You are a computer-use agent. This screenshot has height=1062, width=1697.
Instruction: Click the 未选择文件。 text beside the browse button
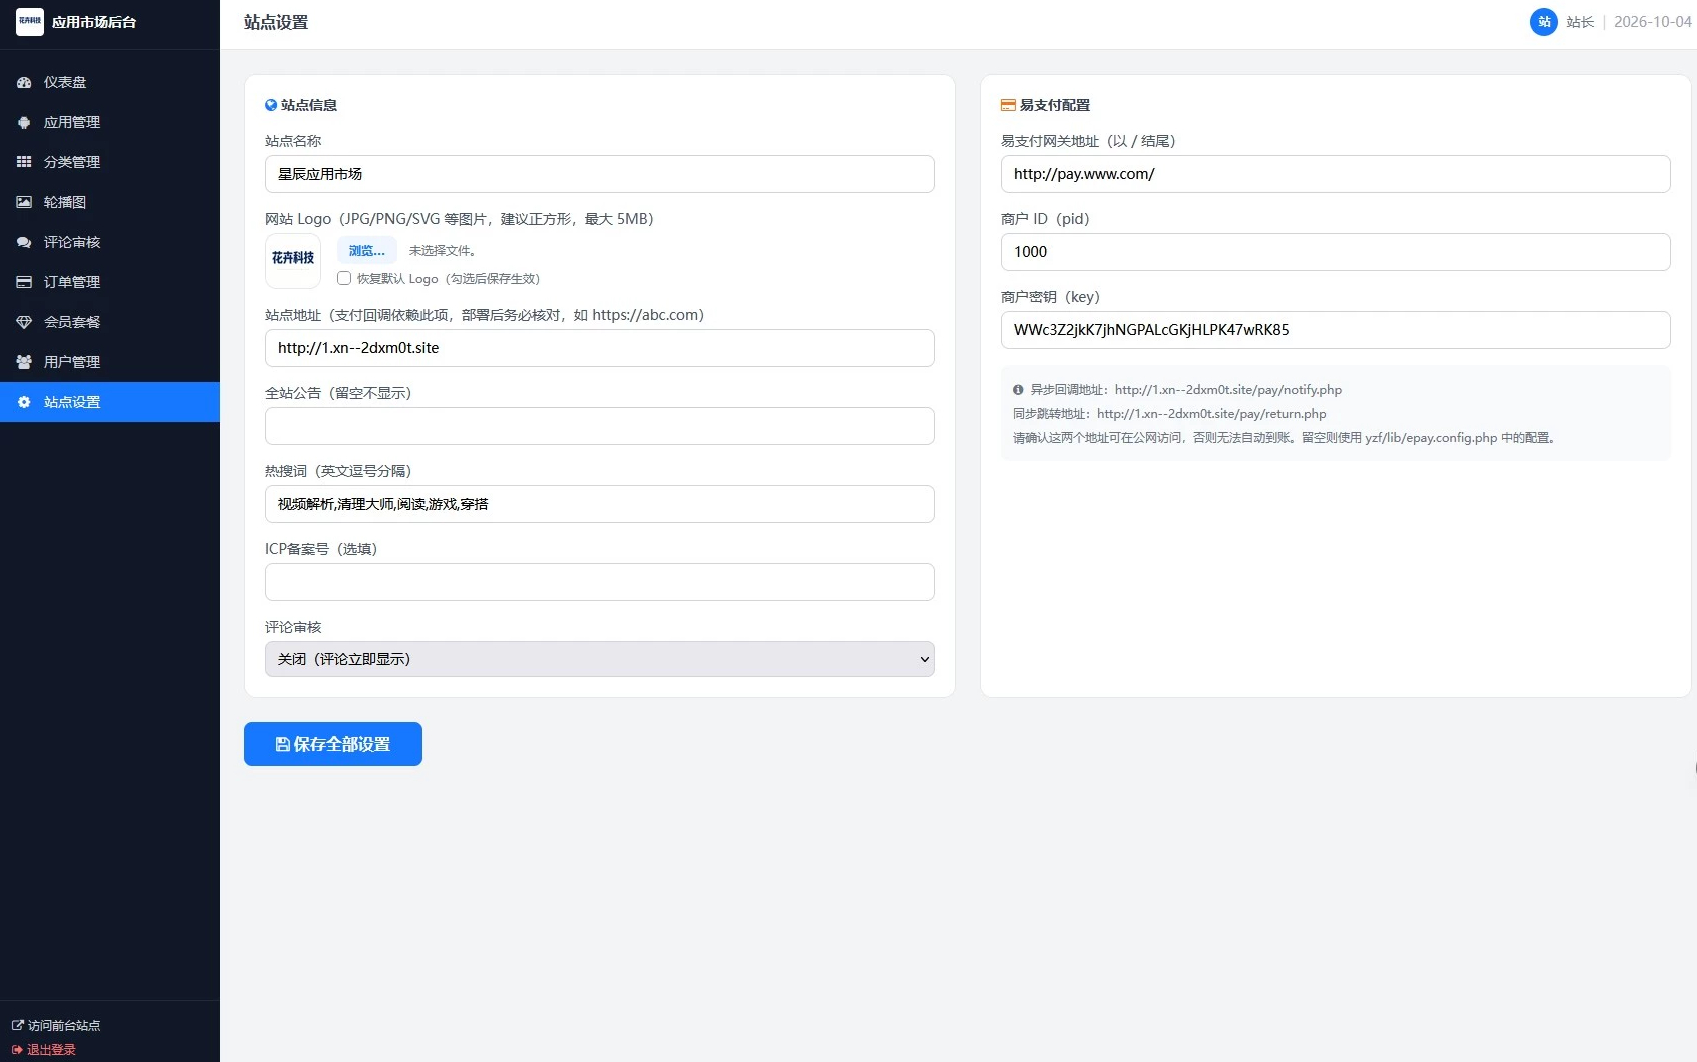(442, 250)
